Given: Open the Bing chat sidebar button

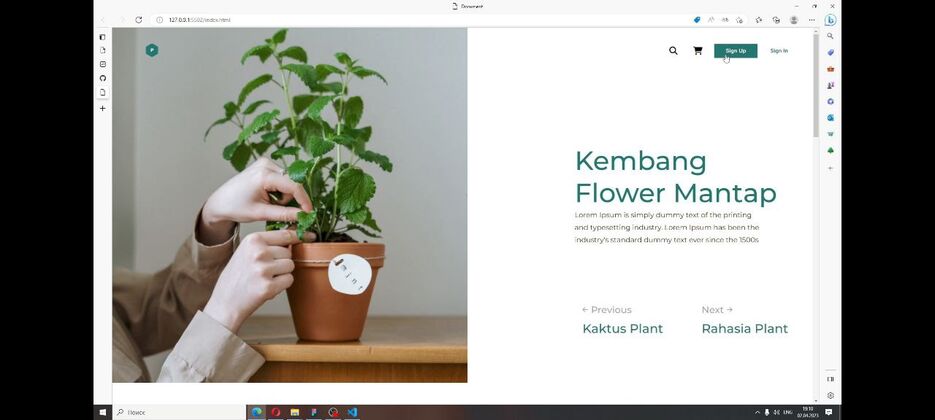Looking at the screenshot, I should [830, 20].
